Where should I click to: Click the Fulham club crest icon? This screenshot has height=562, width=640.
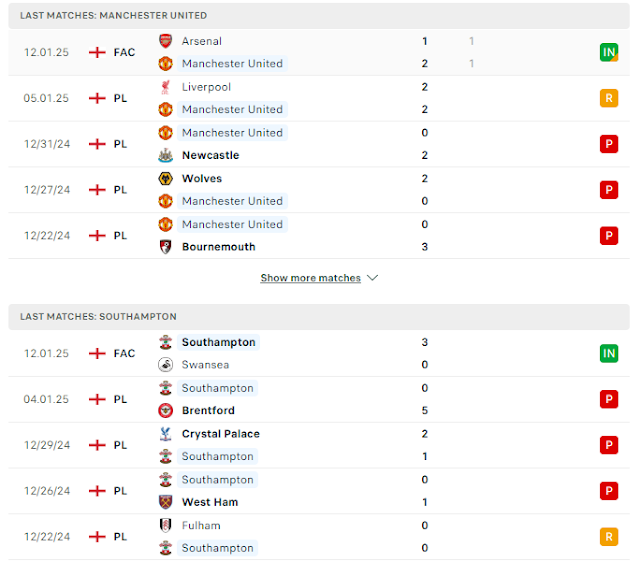click(165, 526)
